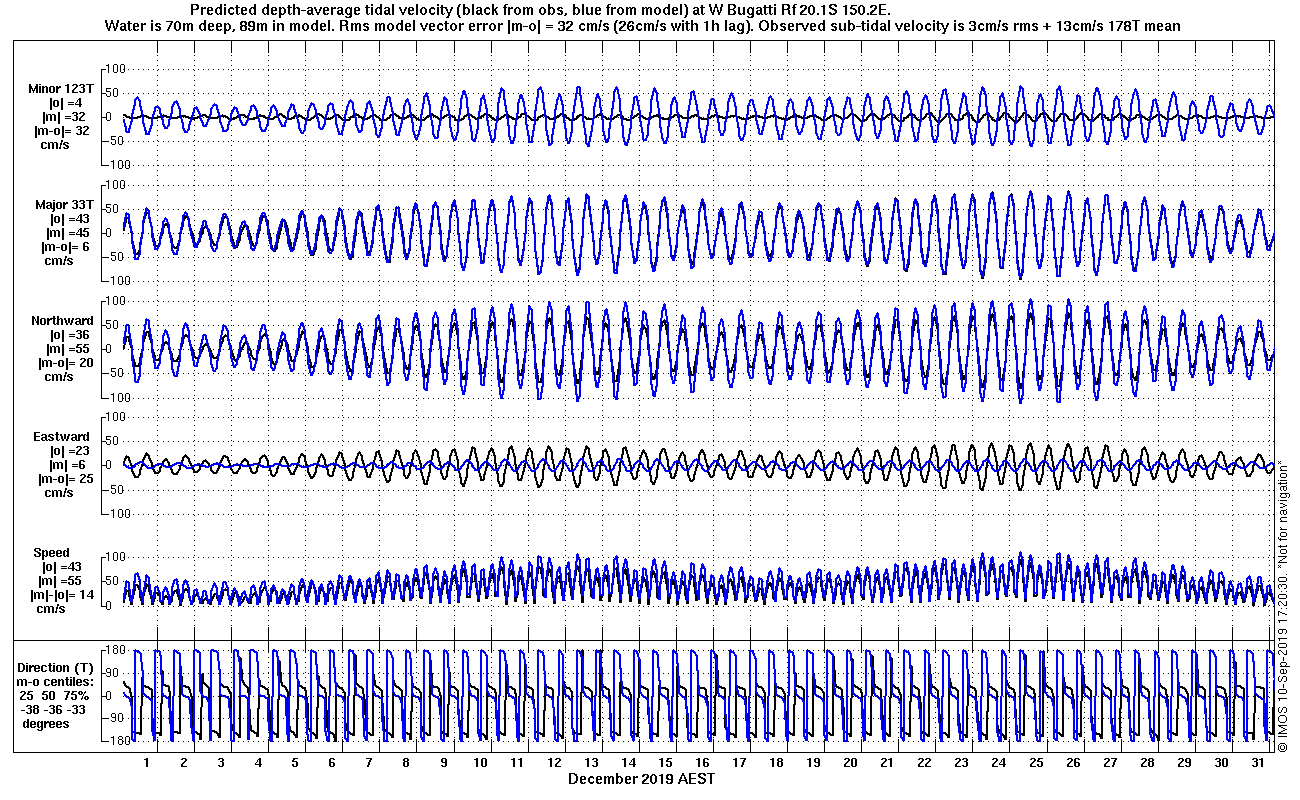Image resolution: width=1300 pixels, height=800 pixels.
Task: Click the 'December 2019 AEST' axis label
Action: [x=641, y=778]
